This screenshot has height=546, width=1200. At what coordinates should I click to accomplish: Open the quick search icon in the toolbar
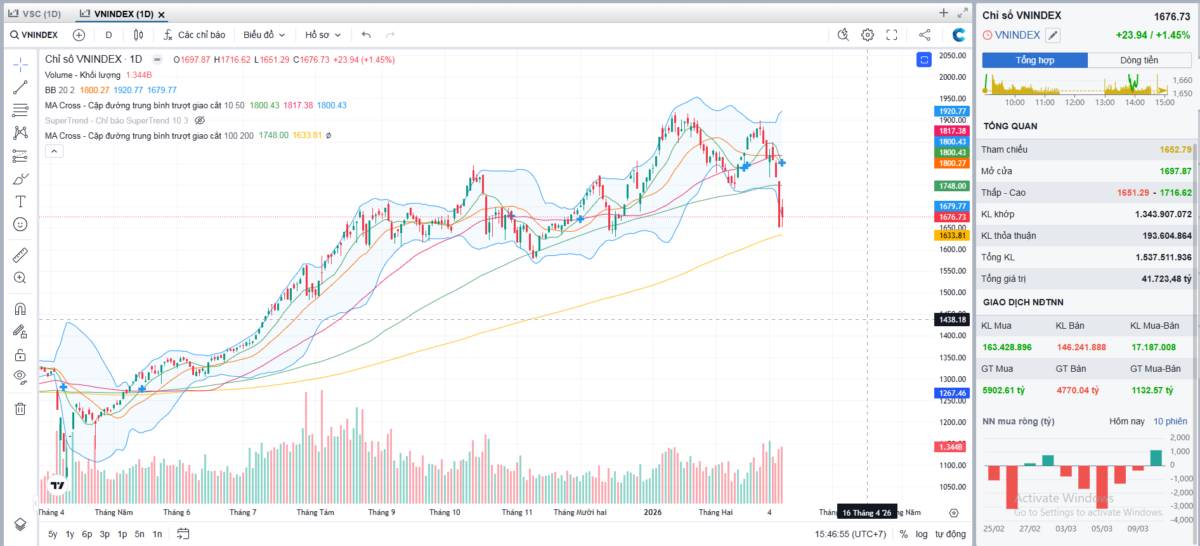click(x=842, y=34)
